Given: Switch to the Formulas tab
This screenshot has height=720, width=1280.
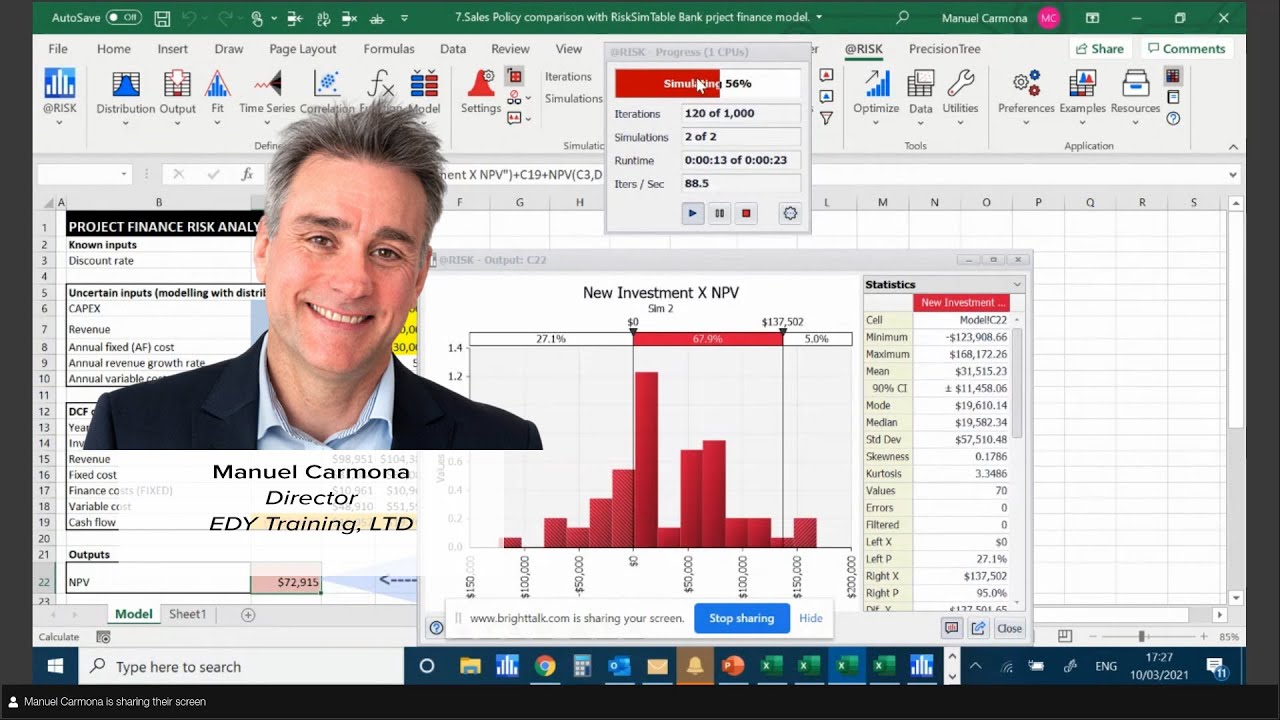Looking at the screenshot, I should [x=389, y=49].
